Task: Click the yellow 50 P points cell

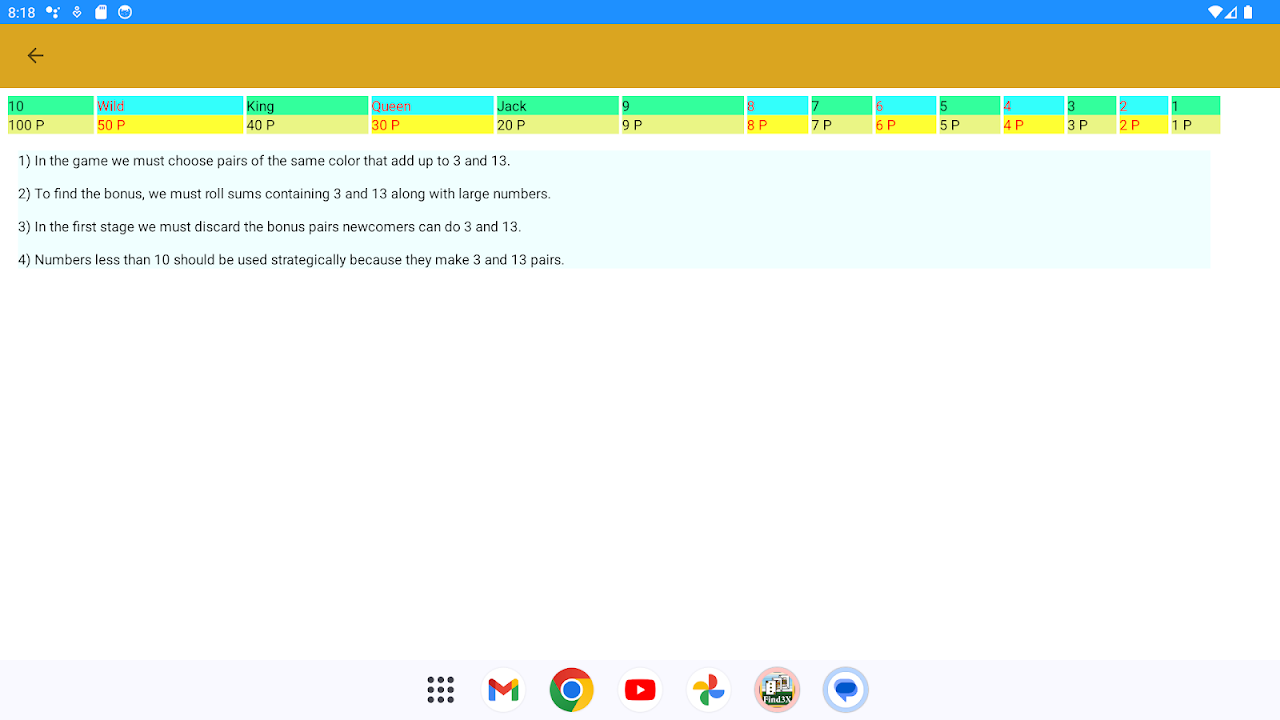Action: point(169,125)
